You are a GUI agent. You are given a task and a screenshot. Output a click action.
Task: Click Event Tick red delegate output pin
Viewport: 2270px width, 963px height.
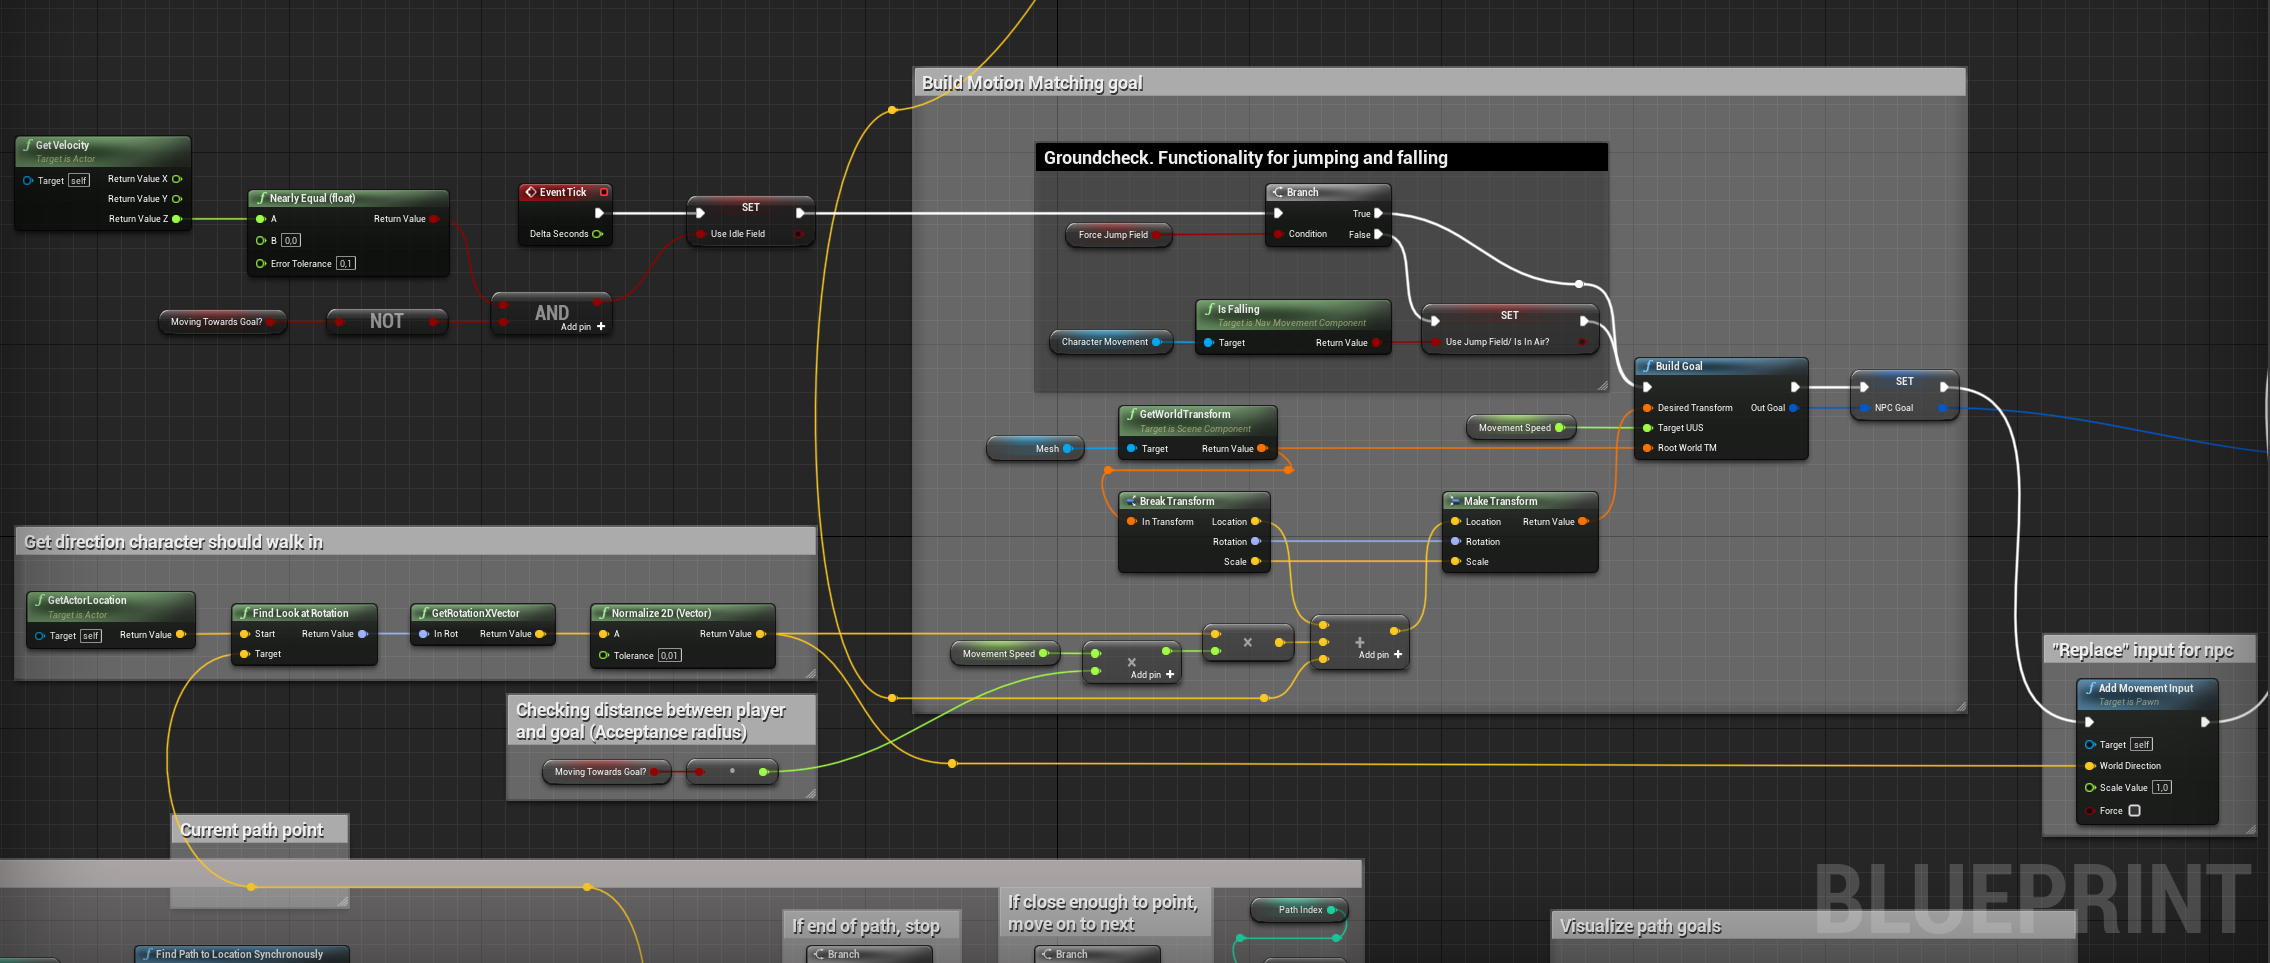click(604, 192)
